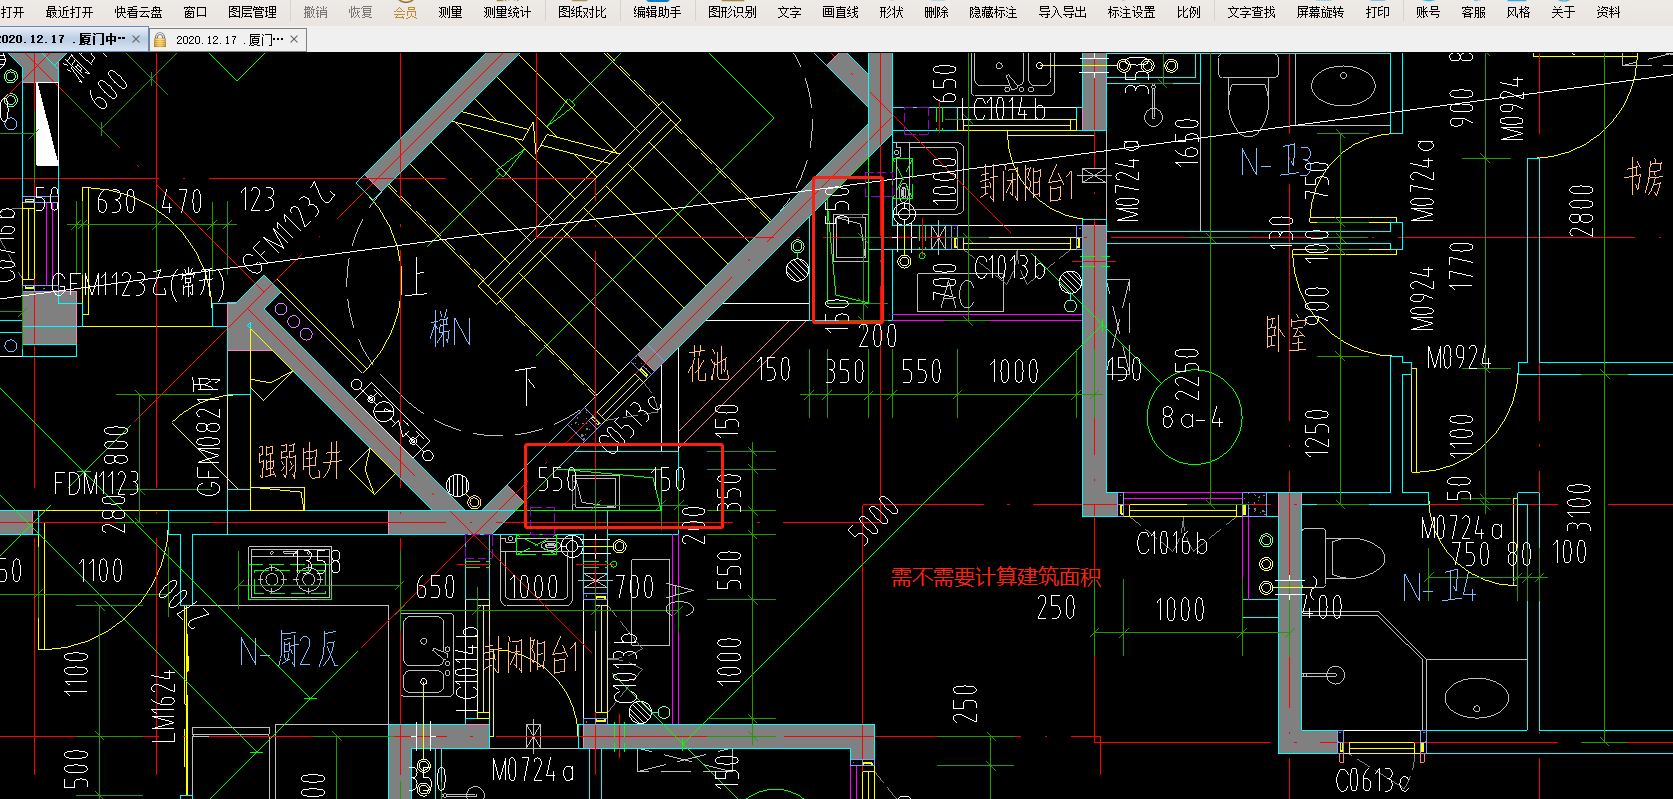Click the 梯N stair label
Viewport: 1673px width, 799px height.
coord(450,328)
